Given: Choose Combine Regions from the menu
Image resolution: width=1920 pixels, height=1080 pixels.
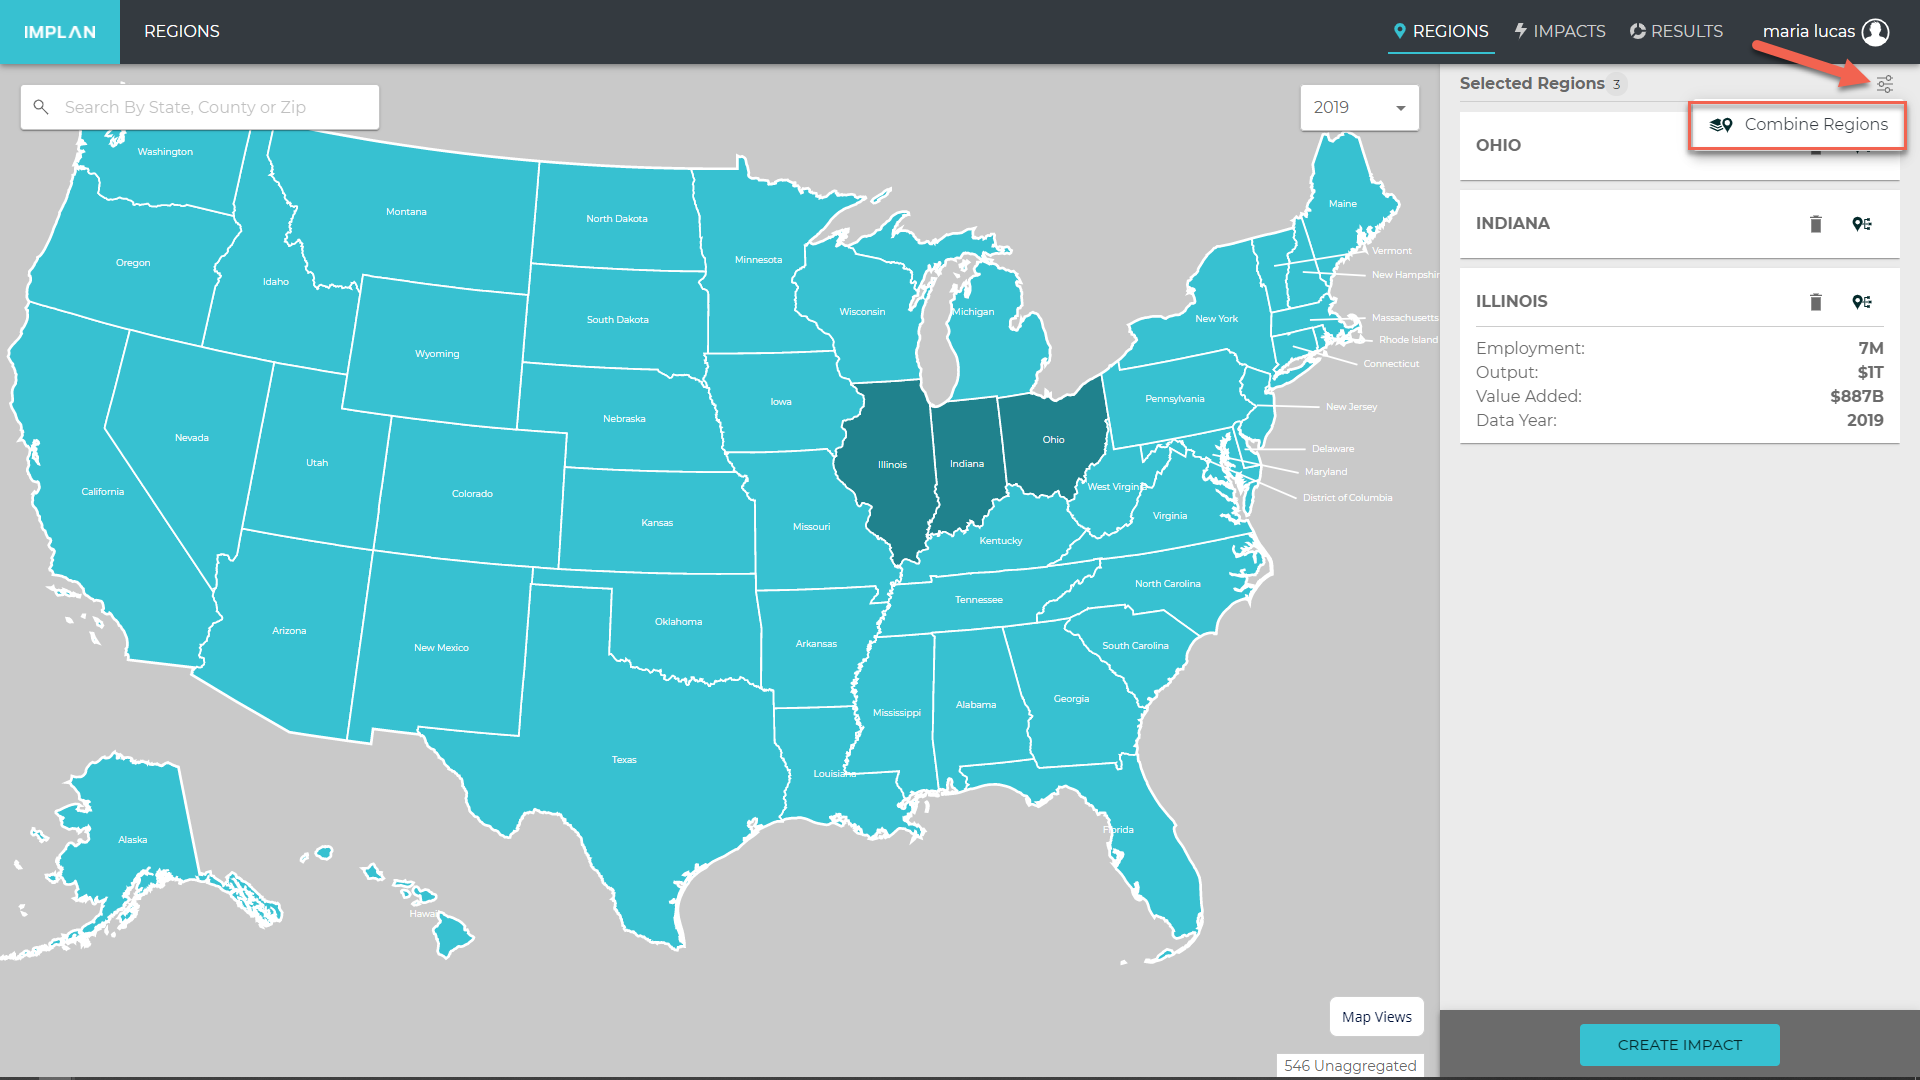Looking at the screenshot, I should tap(1798, 125).
